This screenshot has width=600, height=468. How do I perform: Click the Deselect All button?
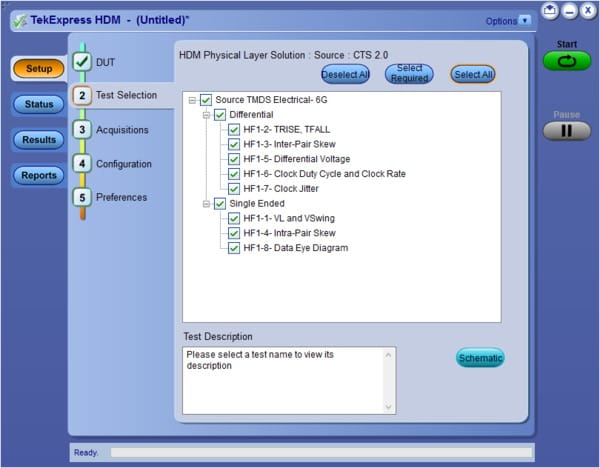[x=345, y=74]
